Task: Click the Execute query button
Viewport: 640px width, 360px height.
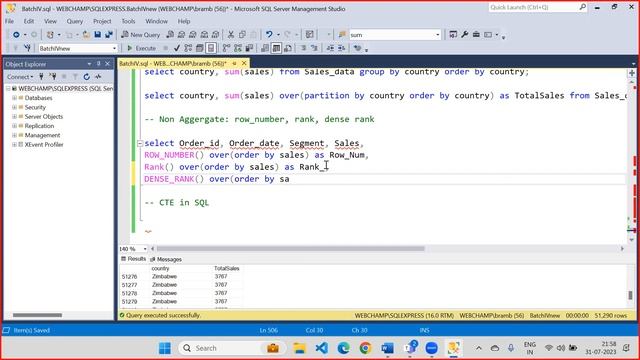Action: tap(141, 48)
